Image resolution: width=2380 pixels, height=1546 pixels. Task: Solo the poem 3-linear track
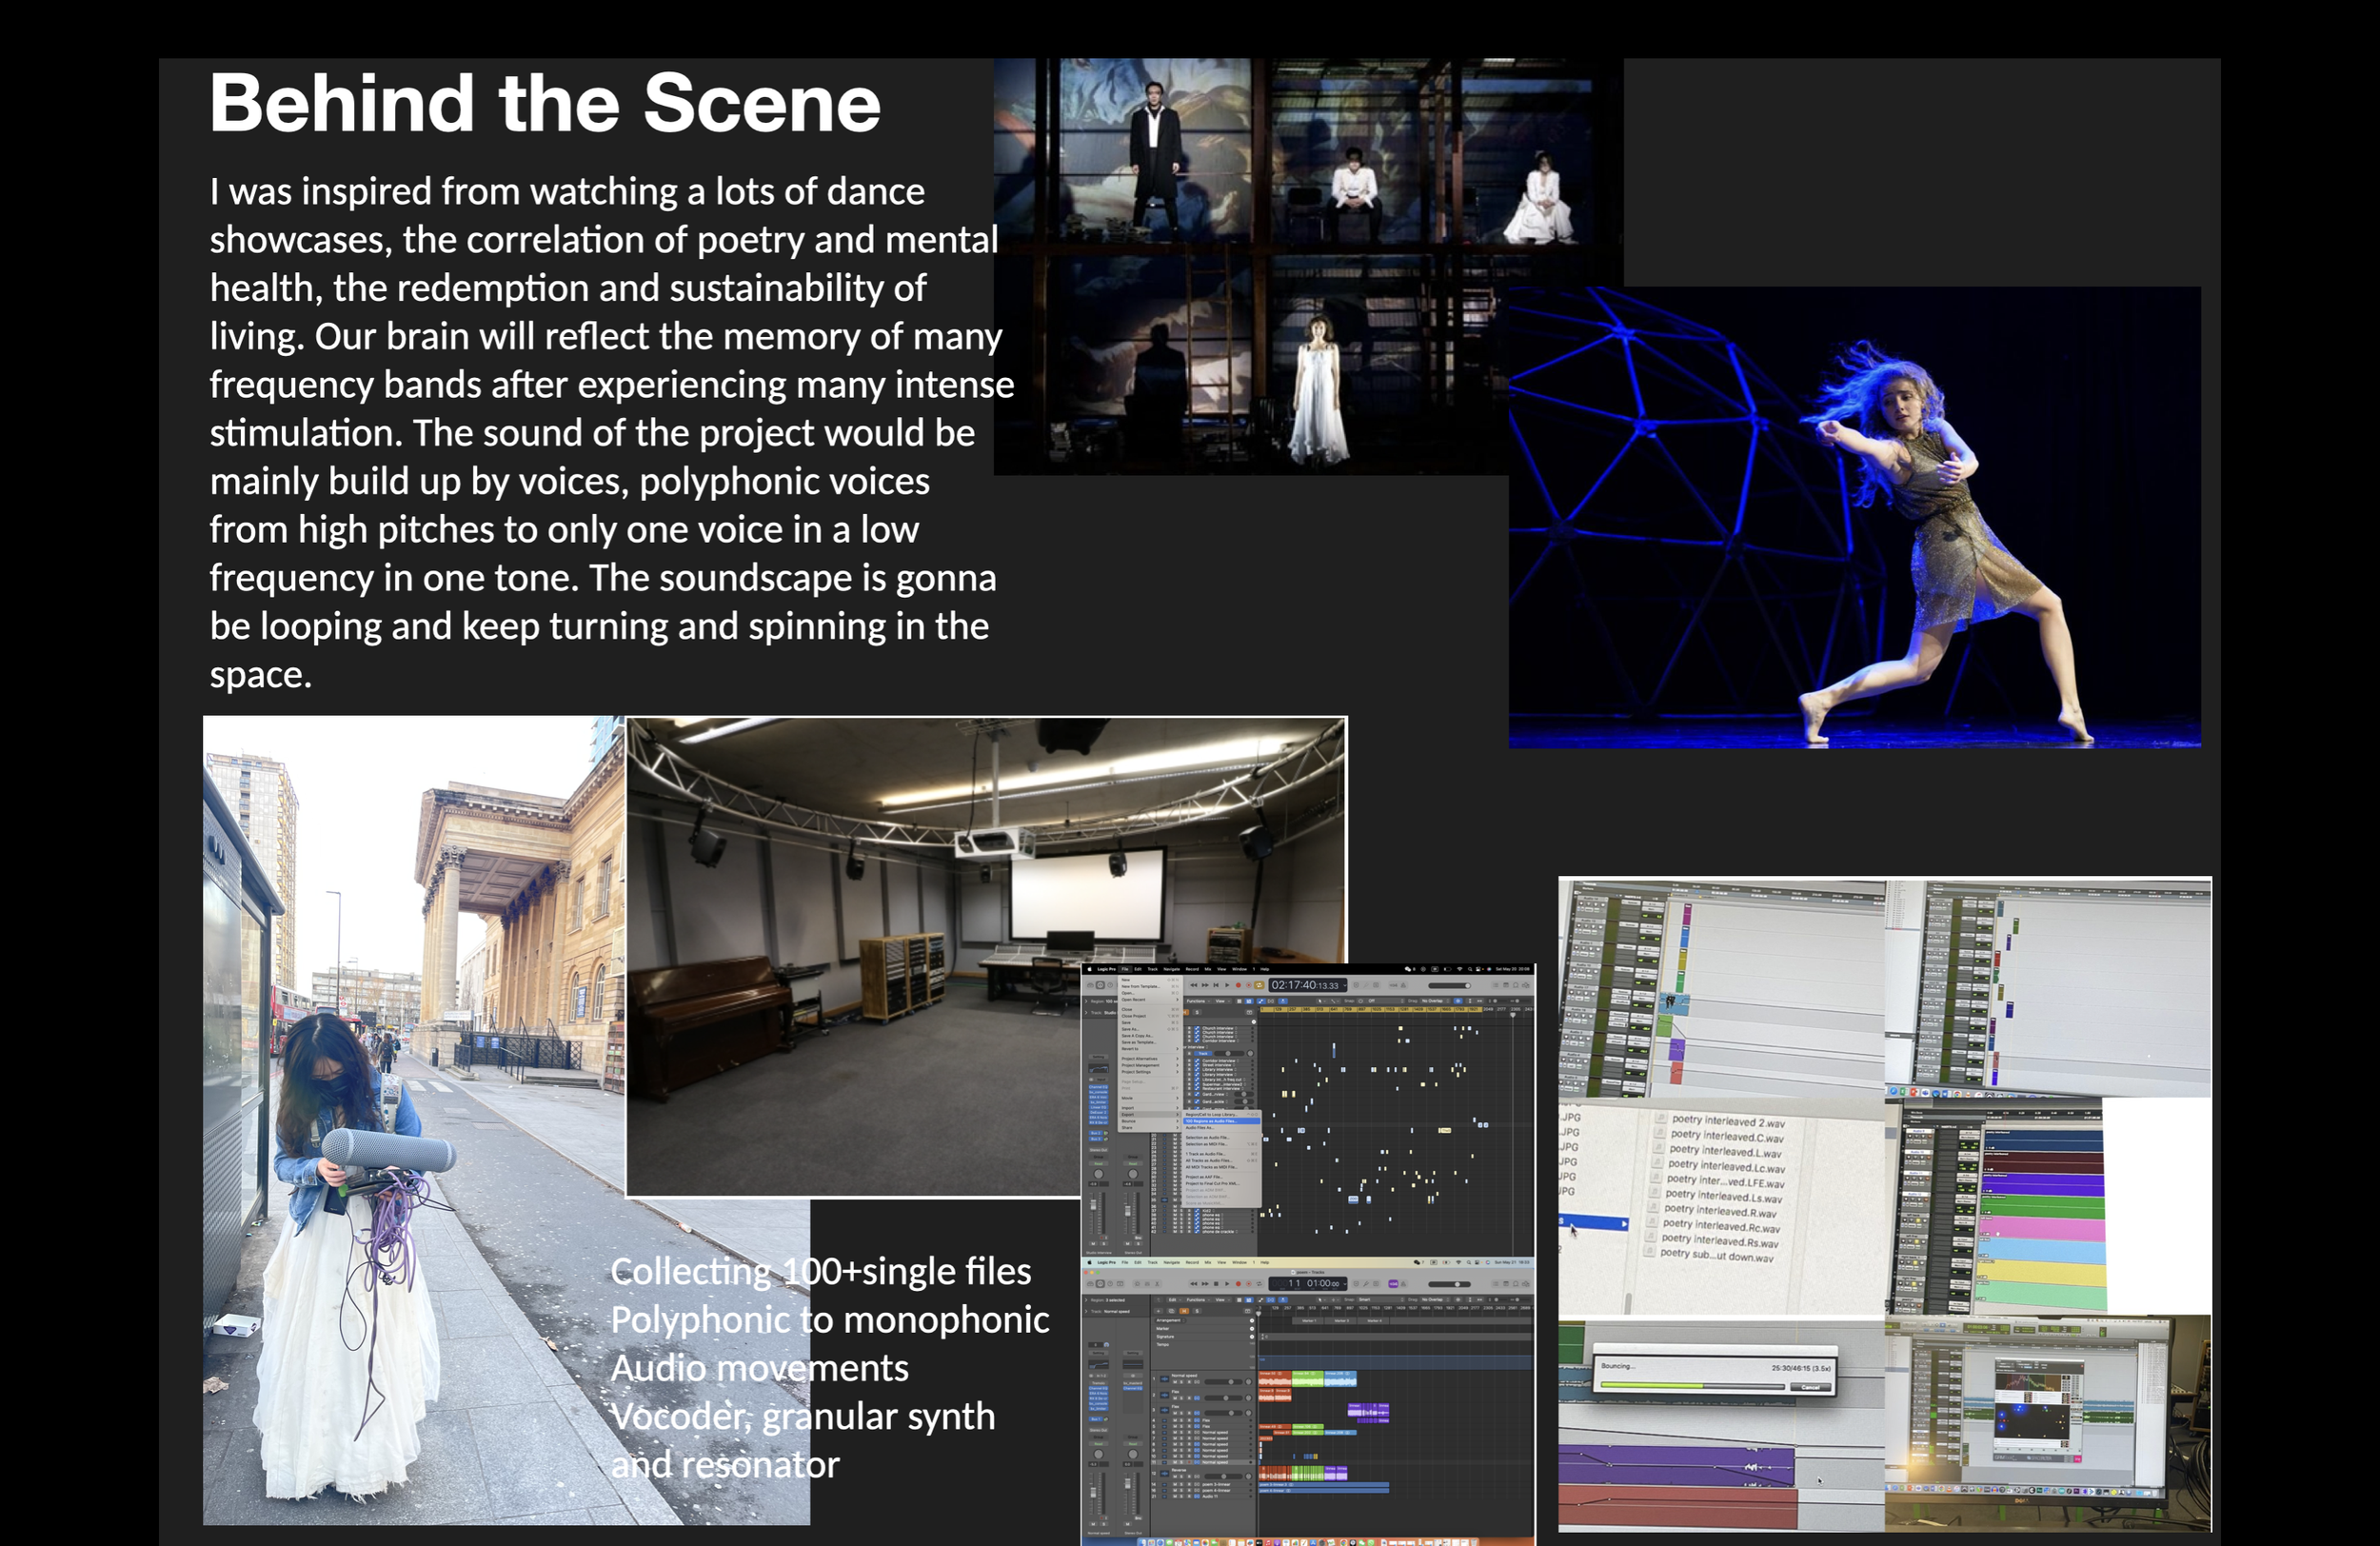[1182, 1484]
